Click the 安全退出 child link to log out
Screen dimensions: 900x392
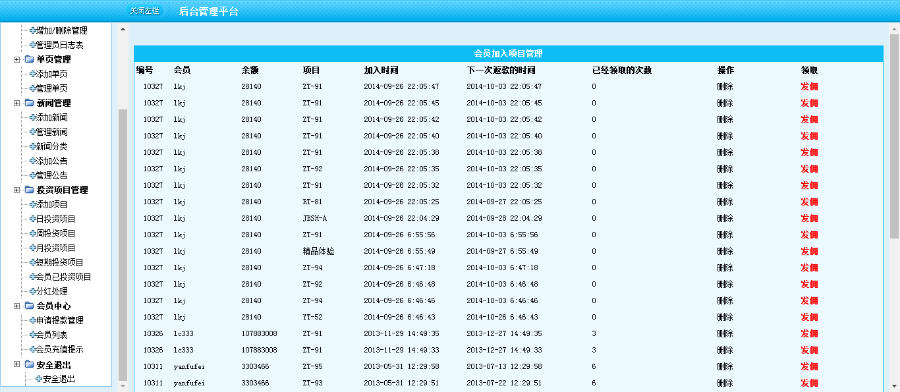pyautogui.click(x=59, y=379)
